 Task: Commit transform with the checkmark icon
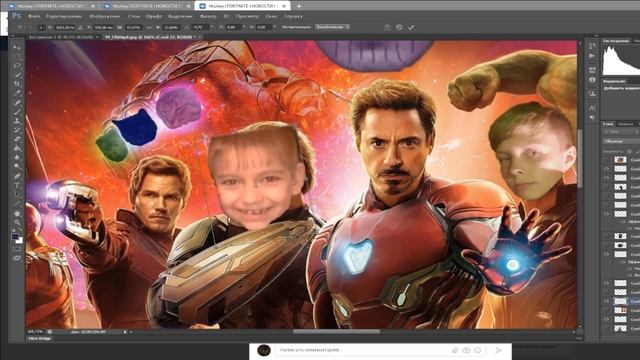coord(411,27)
